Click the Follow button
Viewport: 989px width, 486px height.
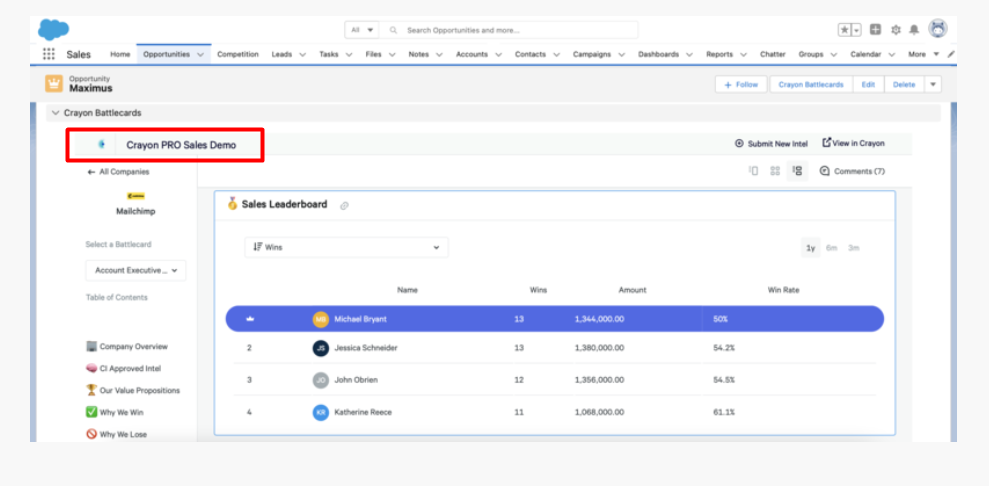741,84
